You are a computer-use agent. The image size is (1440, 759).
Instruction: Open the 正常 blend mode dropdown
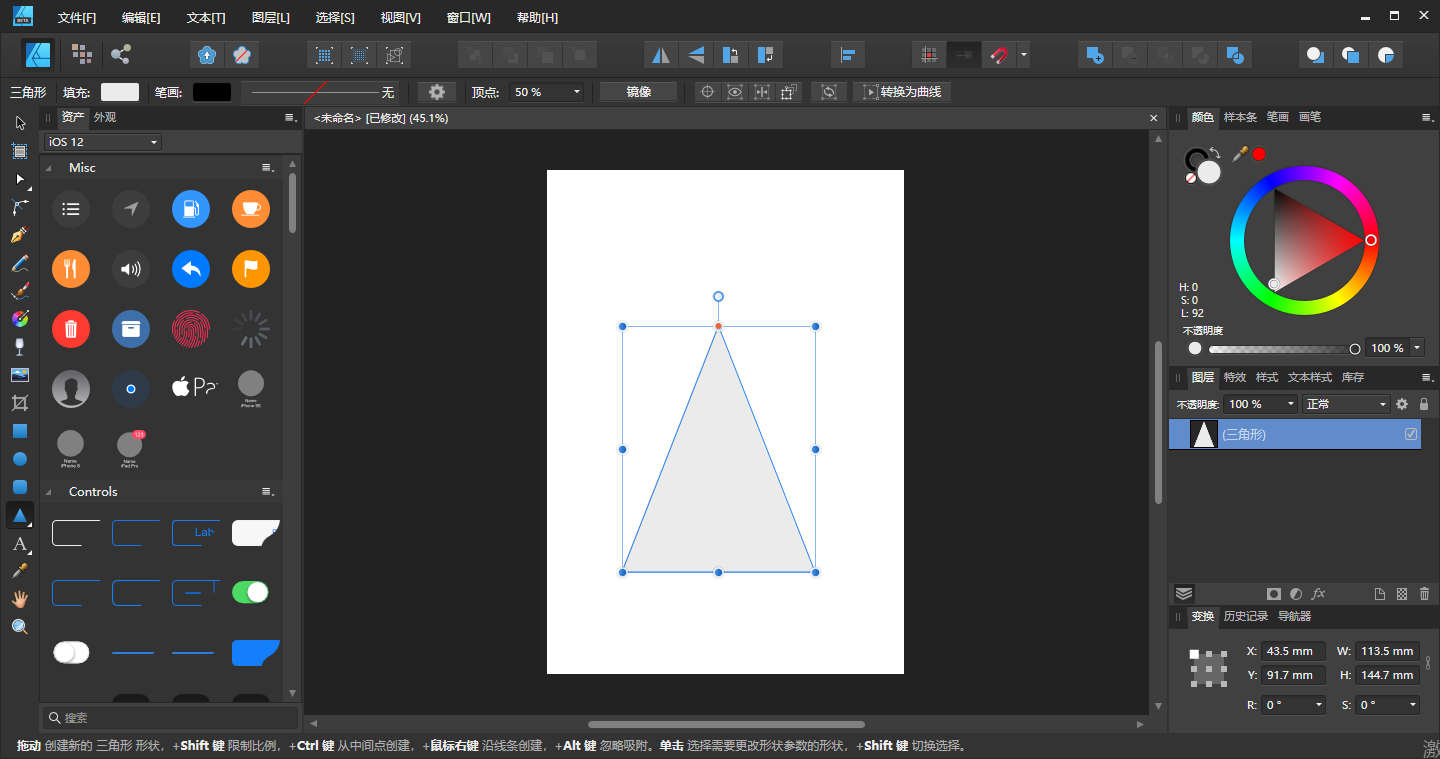[x=1346, y=404]
